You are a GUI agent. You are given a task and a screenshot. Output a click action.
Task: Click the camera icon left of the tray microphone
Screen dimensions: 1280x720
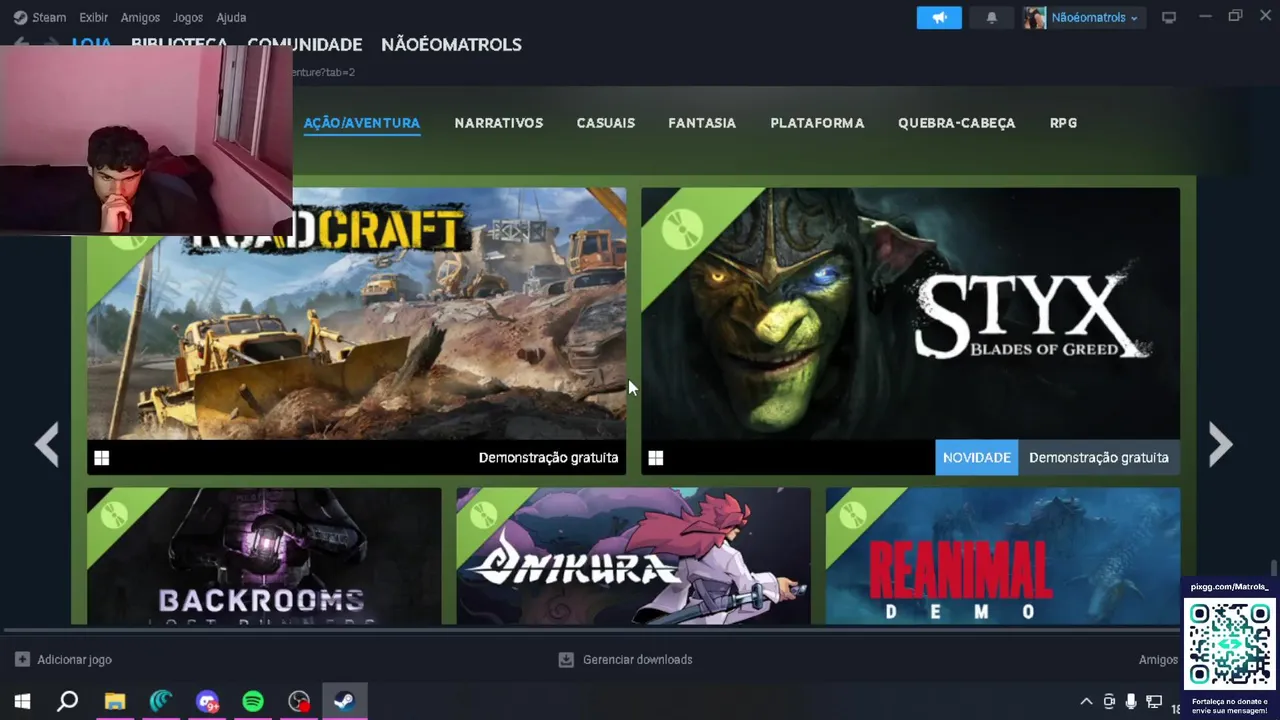click(x=1109, y=702)
